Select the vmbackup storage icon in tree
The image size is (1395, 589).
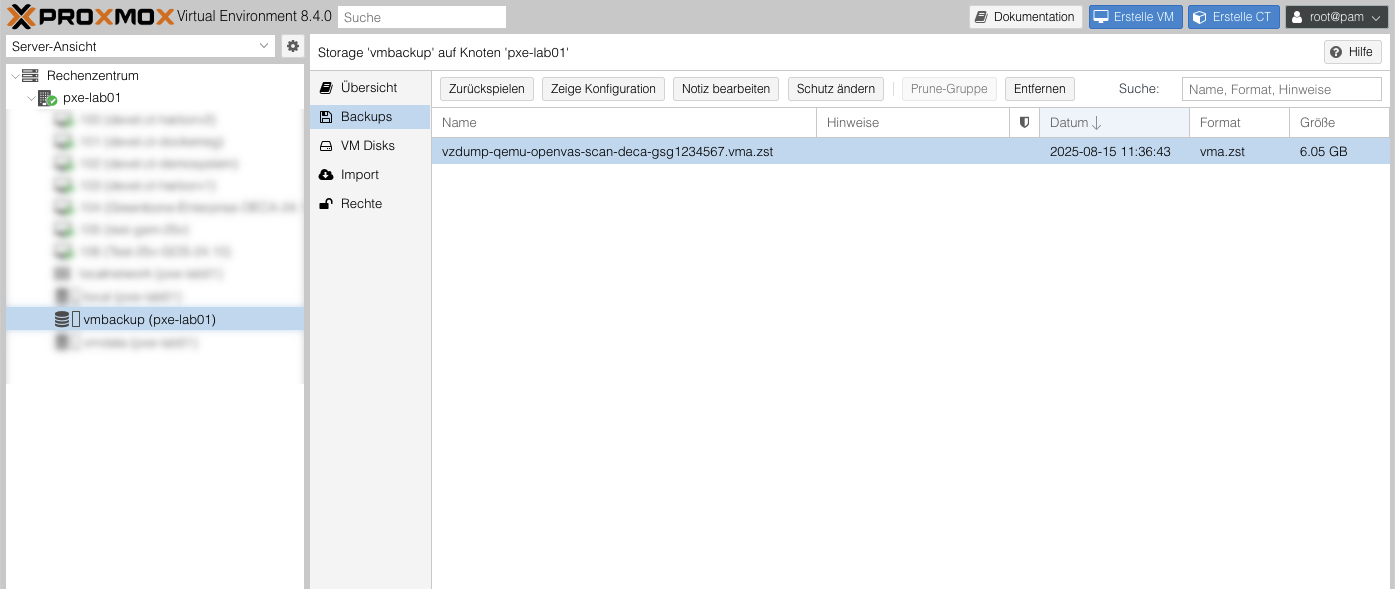point(62,320)
